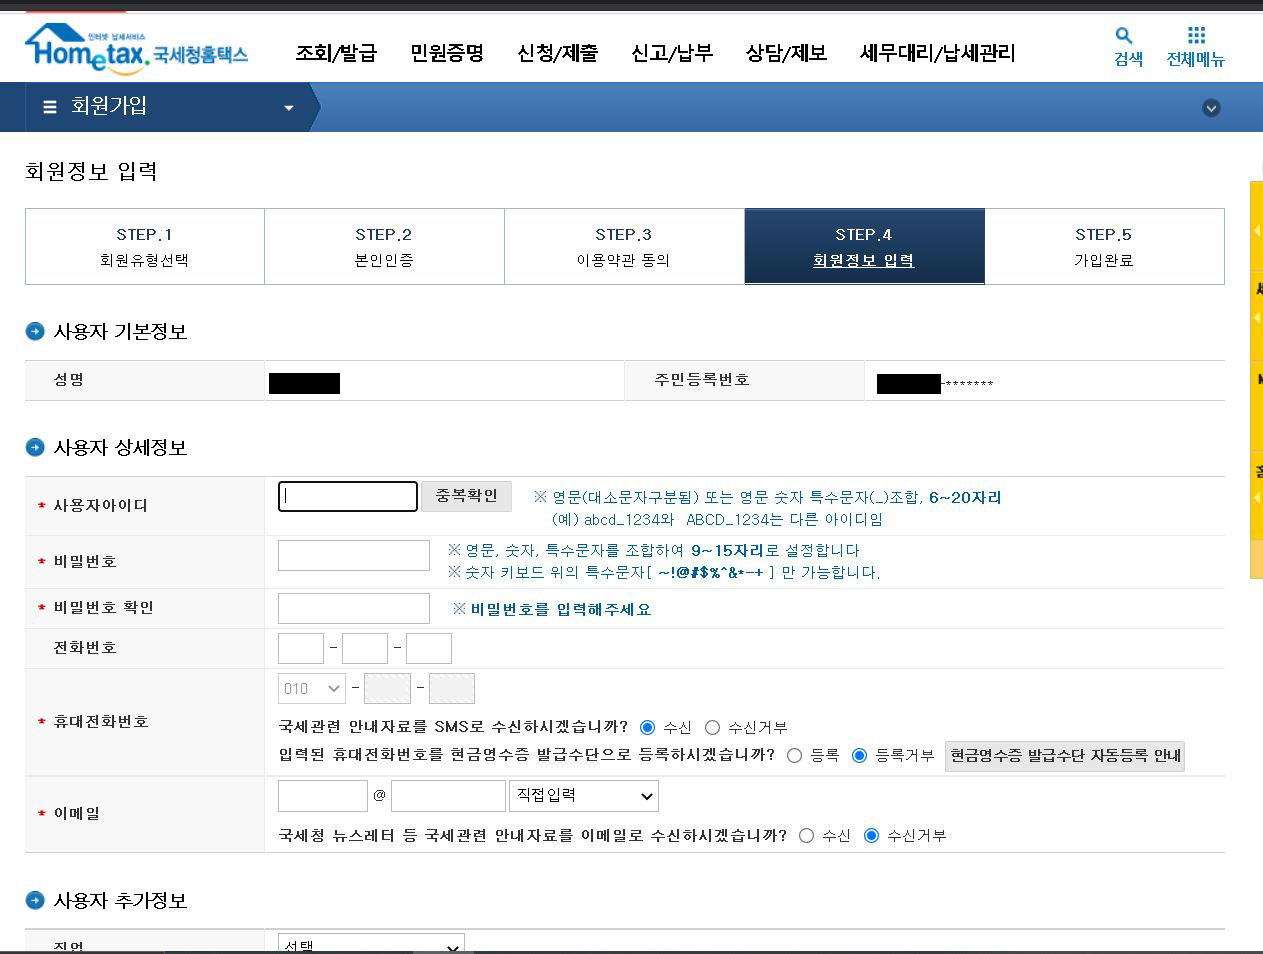Image resolution: width=1263 pixels, height=954 pixels.
Task: Select email newsletter 수신거부 radio button
Action: 871,835
